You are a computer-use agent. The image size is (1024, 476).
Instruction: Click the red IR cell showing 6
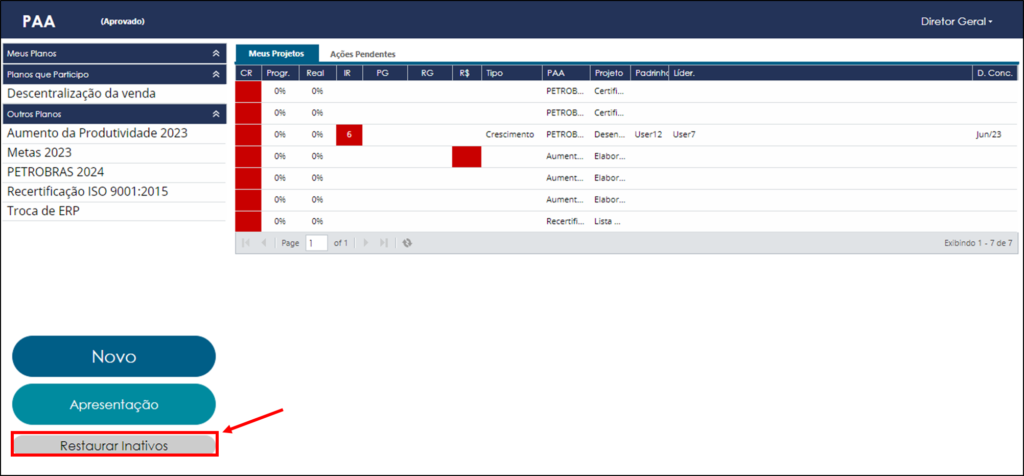[x=349, y=135]
